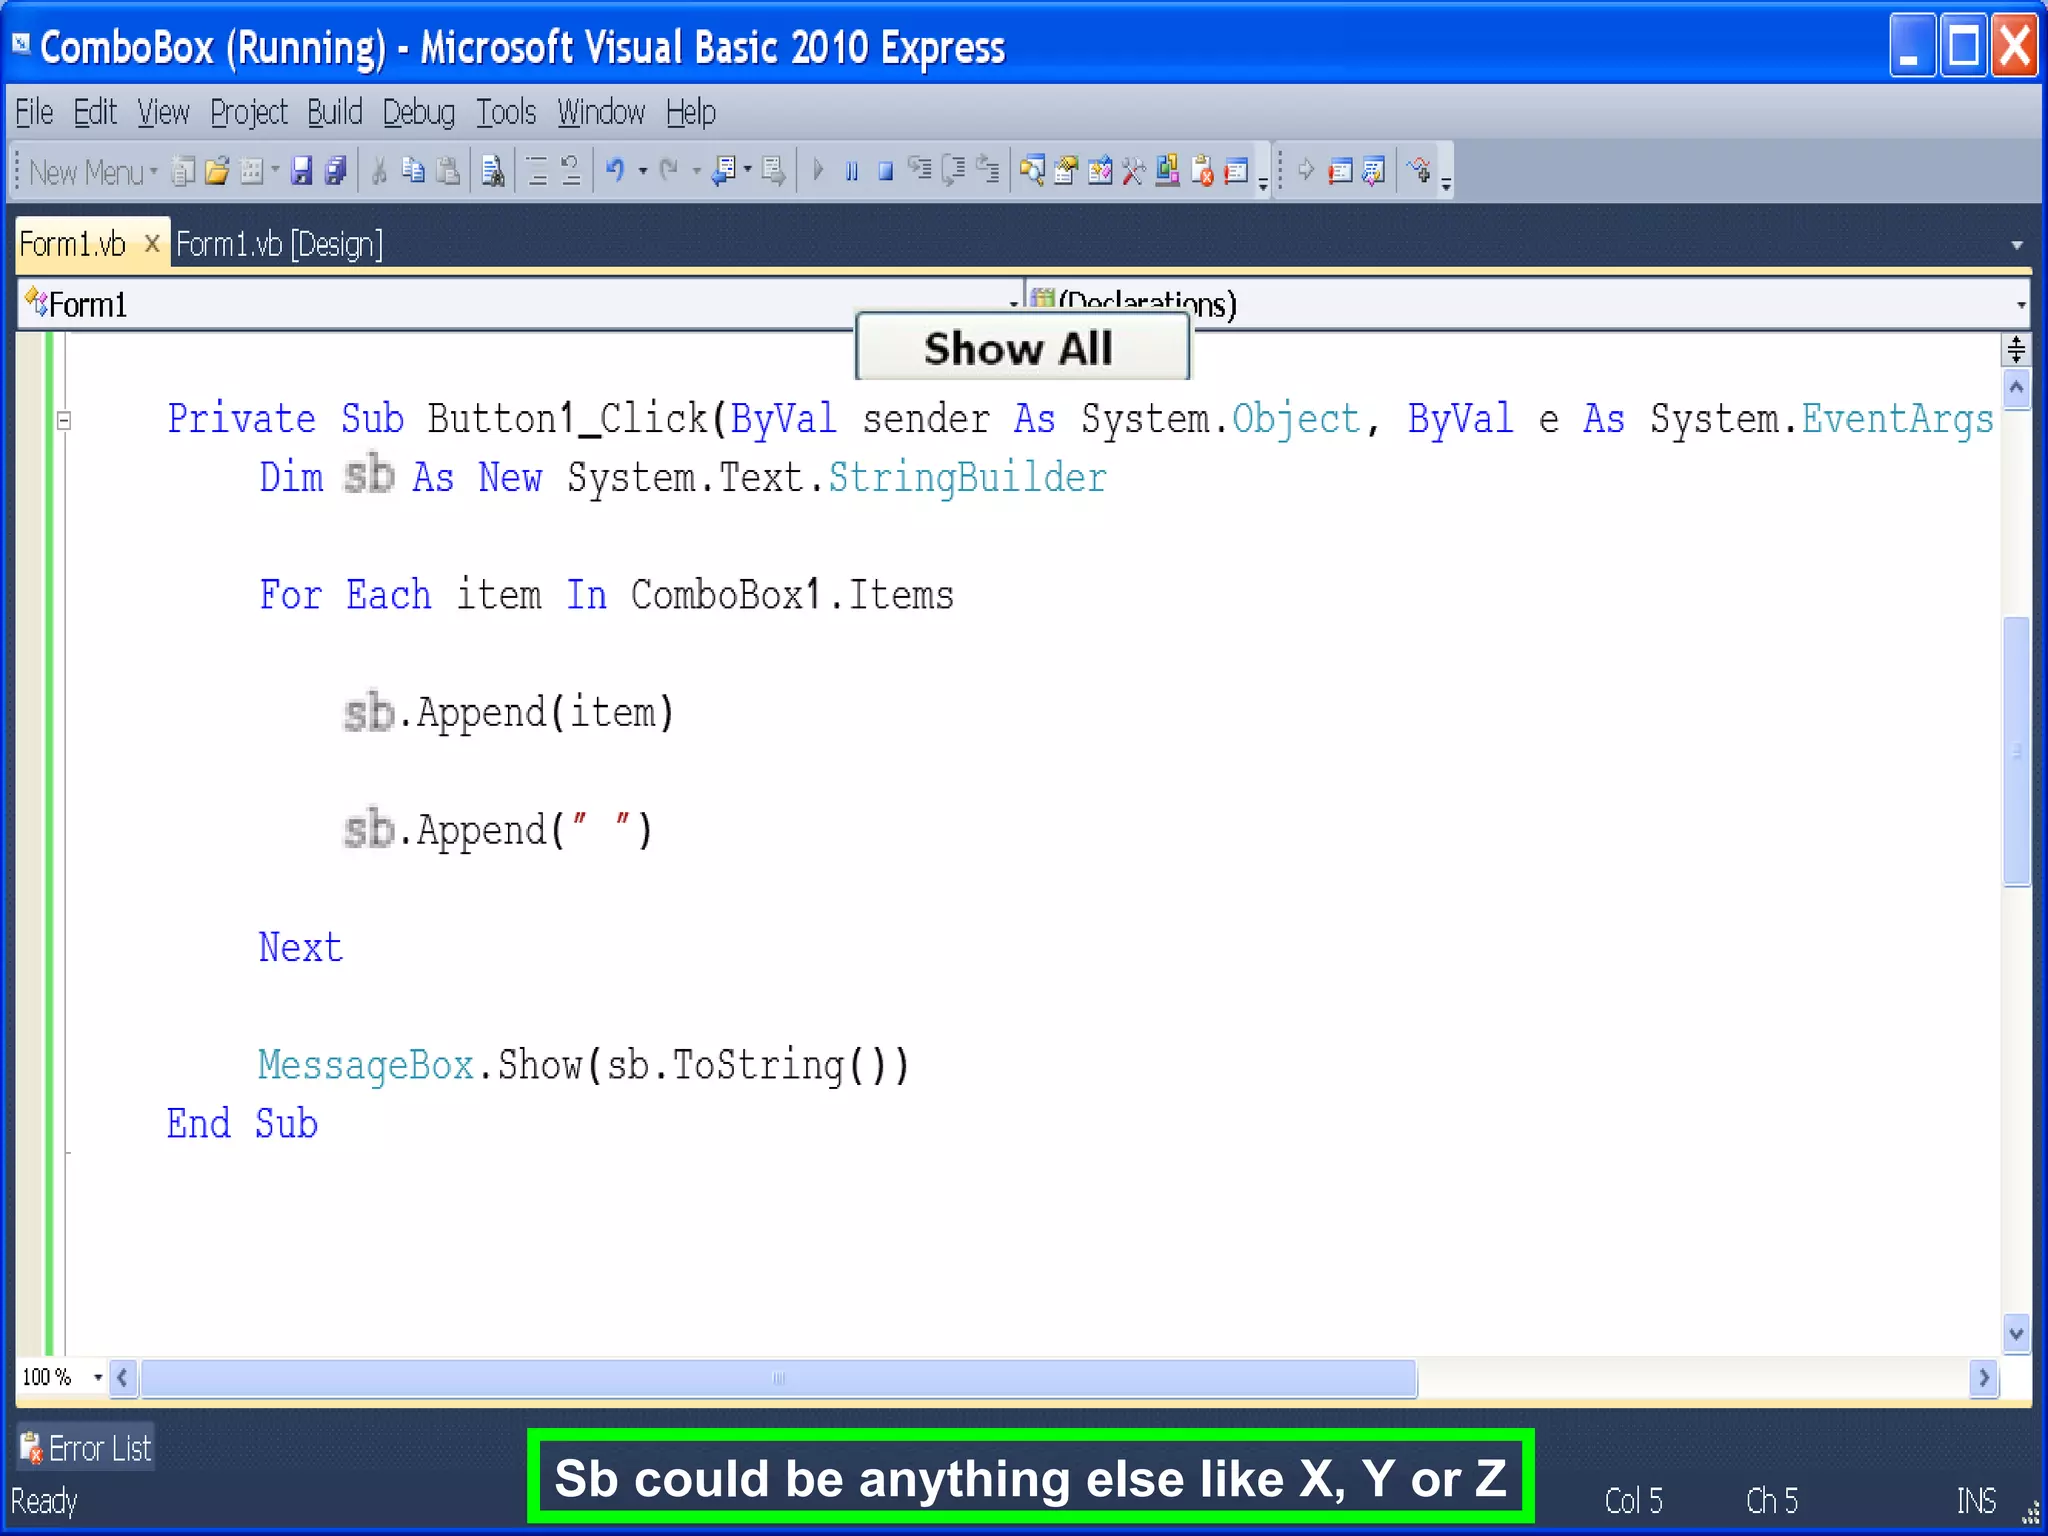The image size is (2048, 1536).
Task: Click the Open File folder icon
Action: (216, 171)
